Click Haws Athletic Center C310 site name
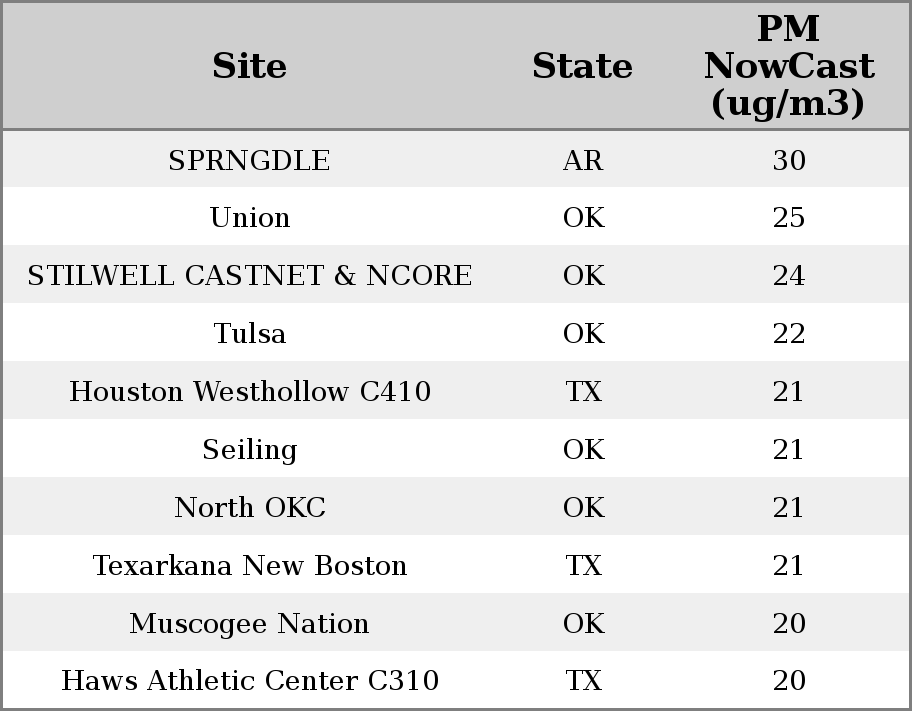The height and width of the screenshot is (711, 912). tap(249, 681)
